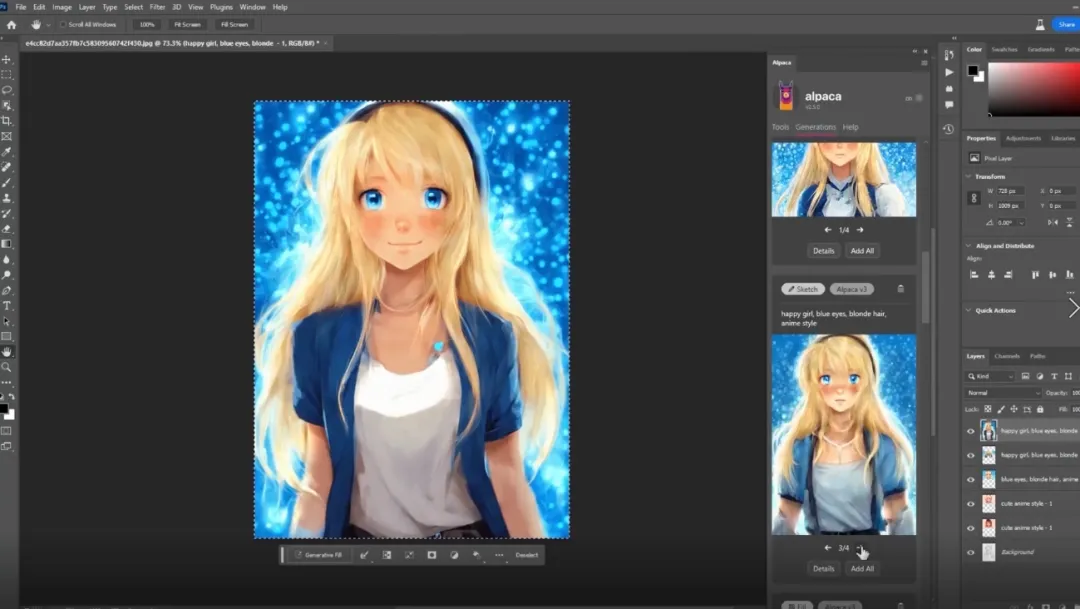Click the foreground color swatch in Color panel
Image resolution: width=1080 pixels, height=609 pixels.
point(973,70)
